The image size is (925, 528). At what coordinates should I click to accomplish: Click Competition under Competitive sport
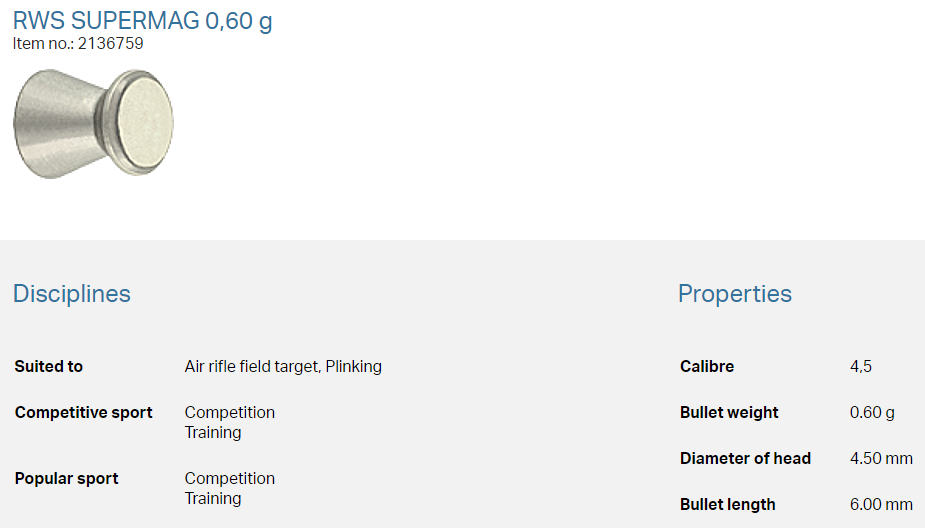[x=230, y=413]
